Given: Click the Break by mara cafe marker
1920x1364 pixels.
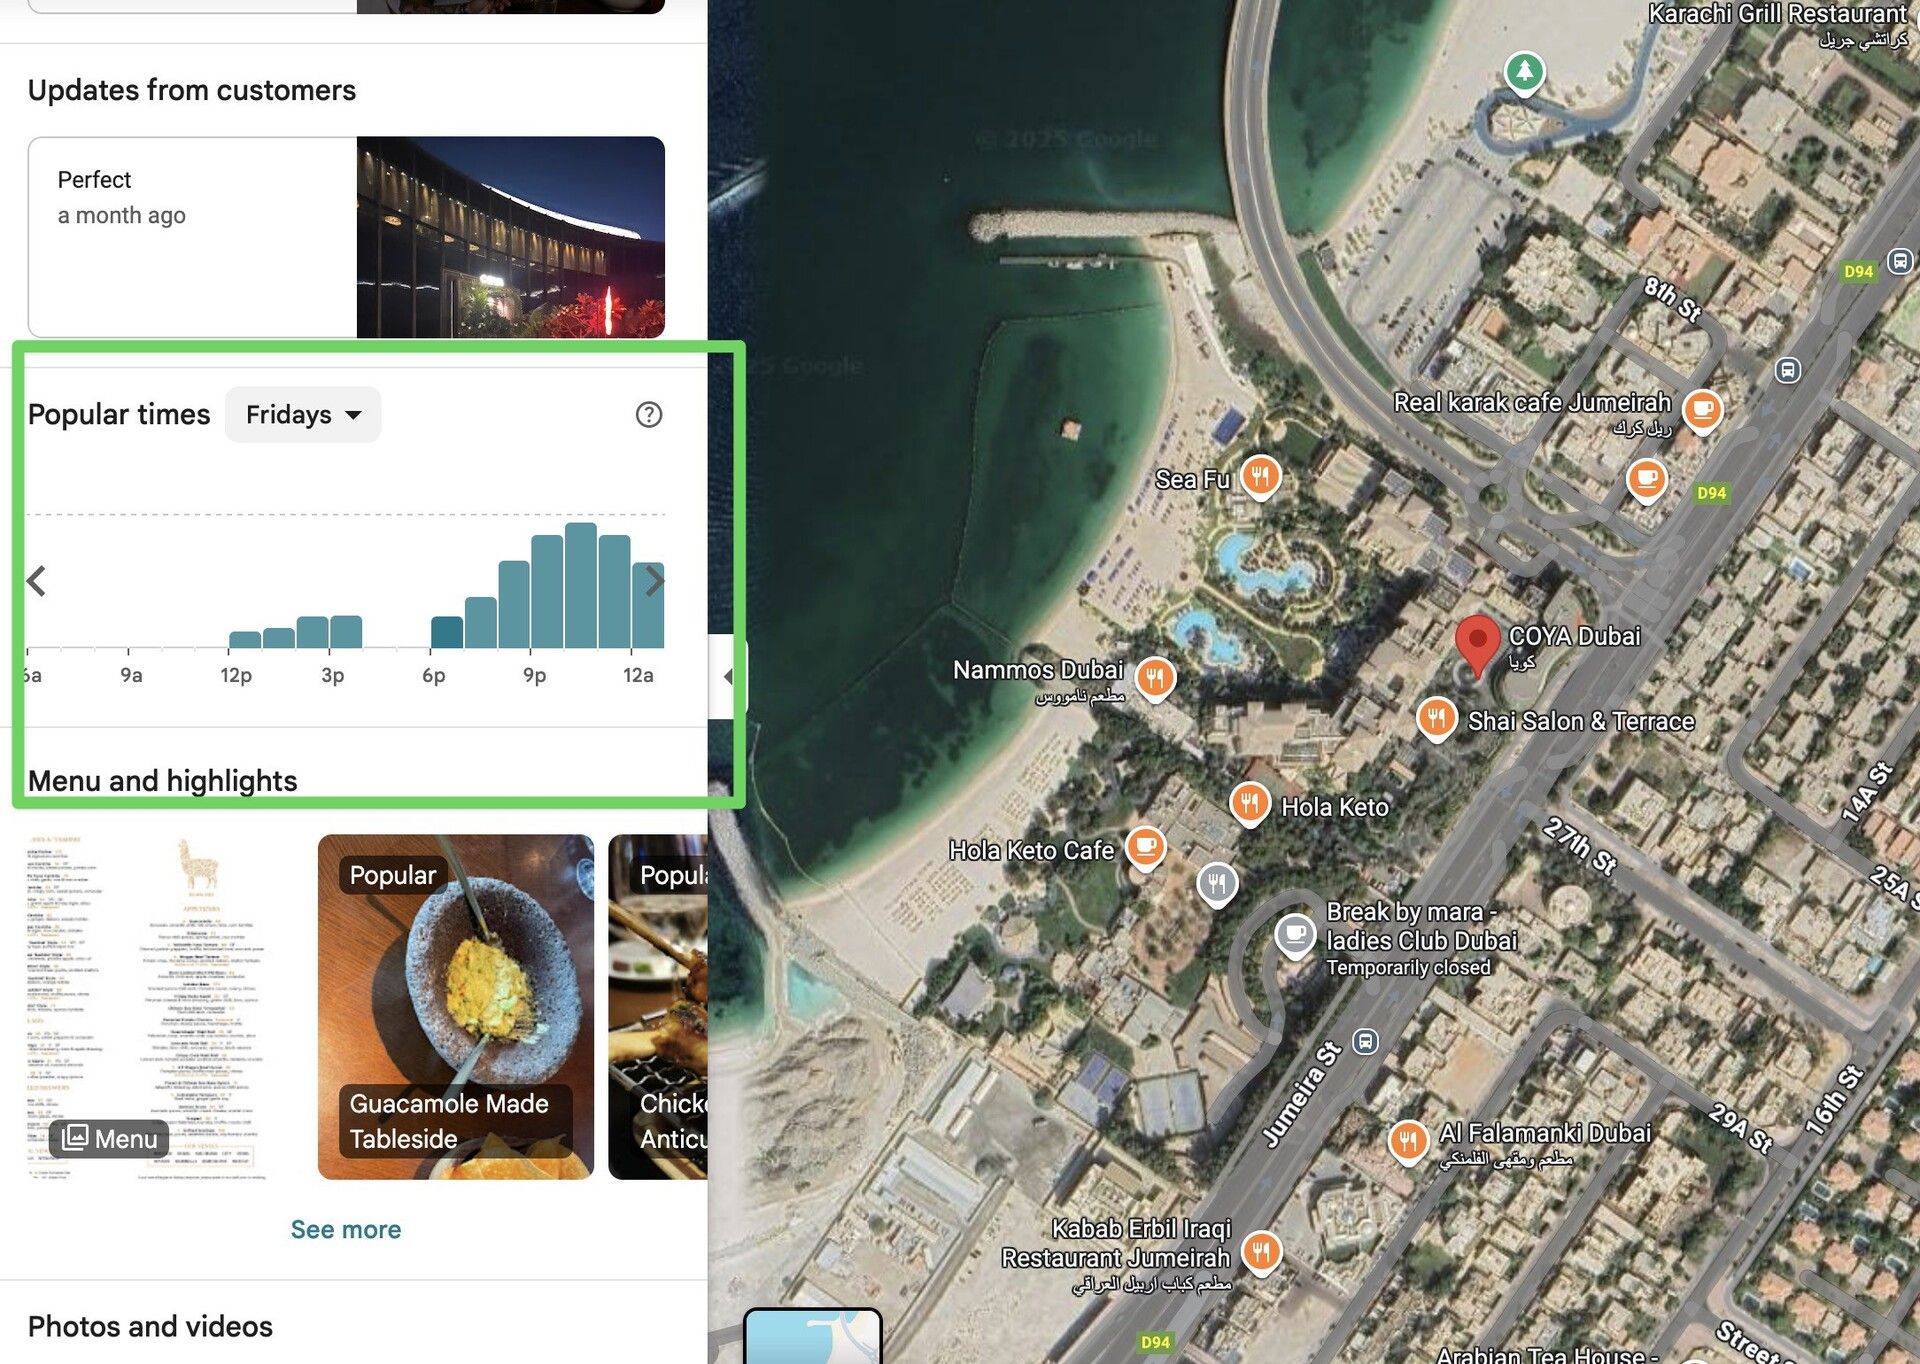Looking at the screenshot, I should pos(1295,935).
